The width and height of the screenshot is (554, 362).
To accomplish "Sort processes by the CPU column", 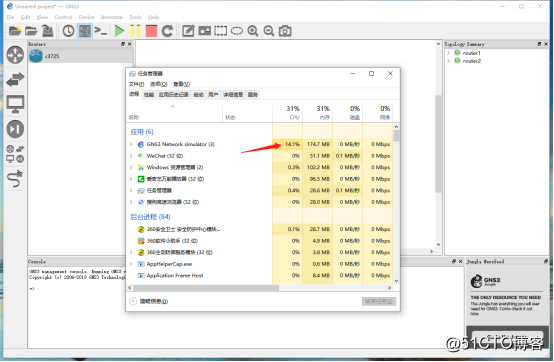I will point(287,112).
